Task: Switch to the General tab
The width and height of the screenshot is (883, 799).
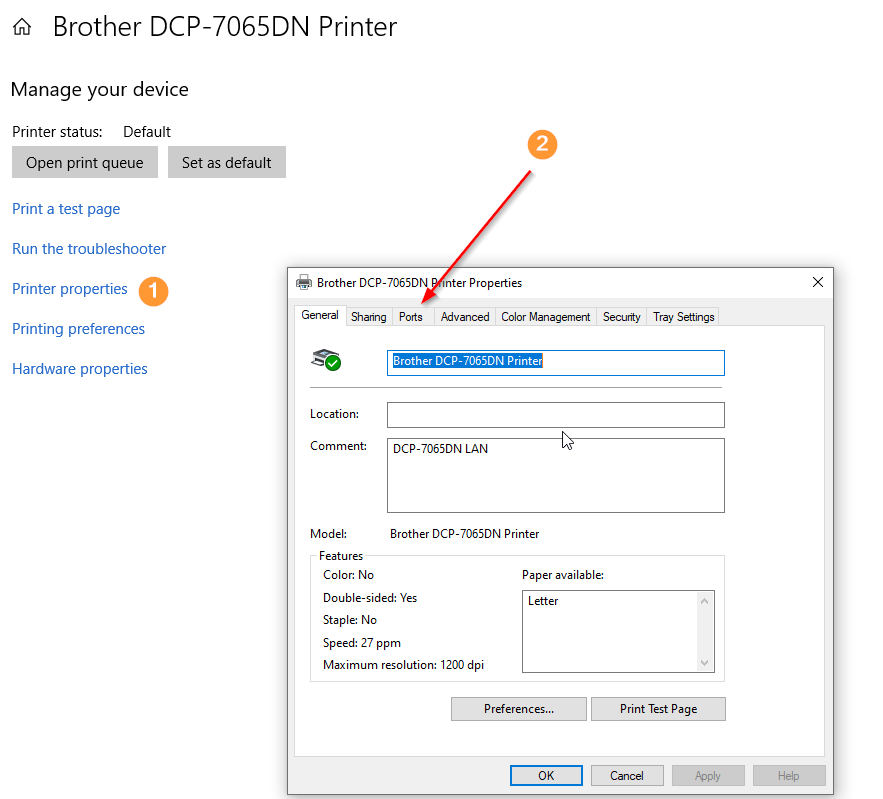Action: 320,315
